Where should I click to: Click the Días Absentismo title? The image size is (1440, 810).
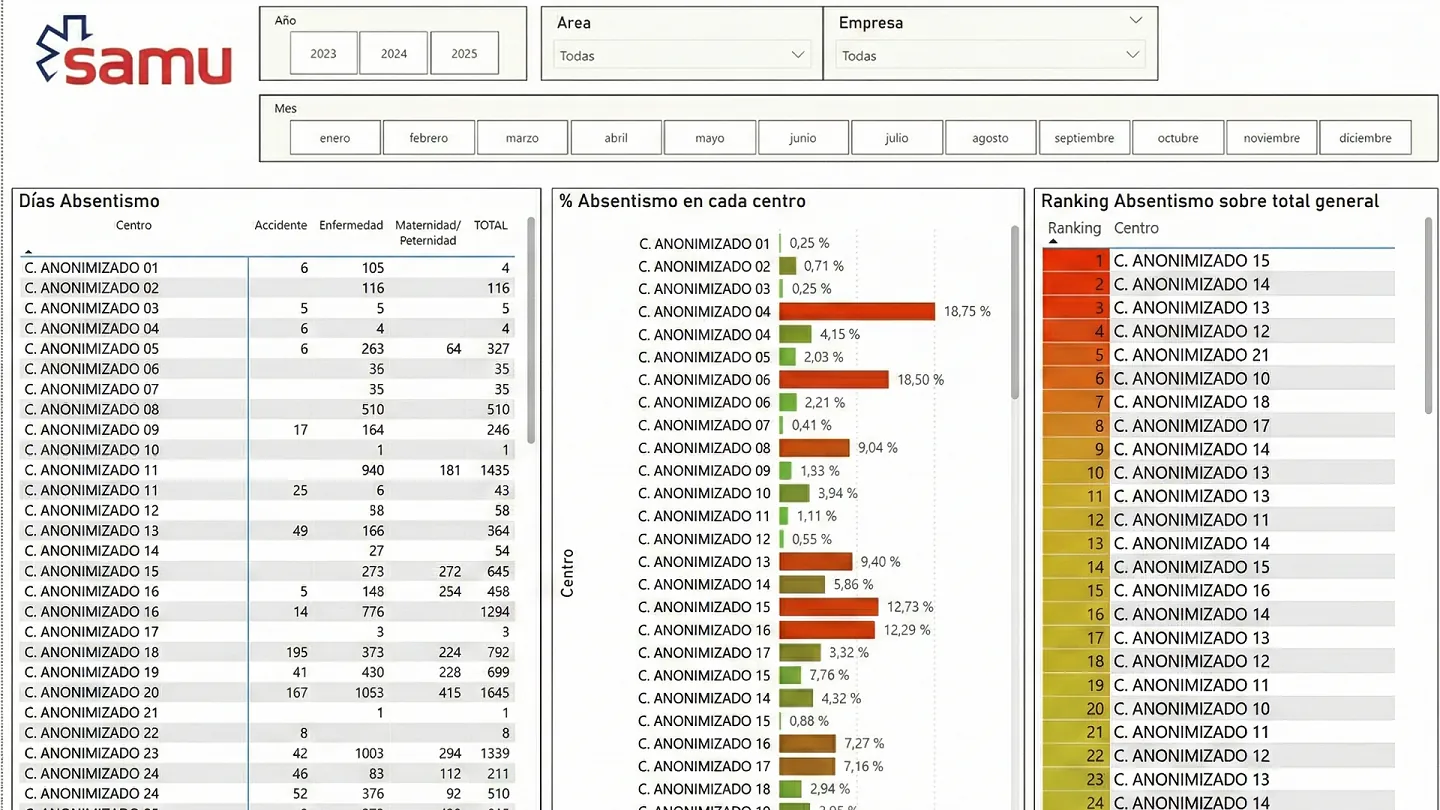89,201
